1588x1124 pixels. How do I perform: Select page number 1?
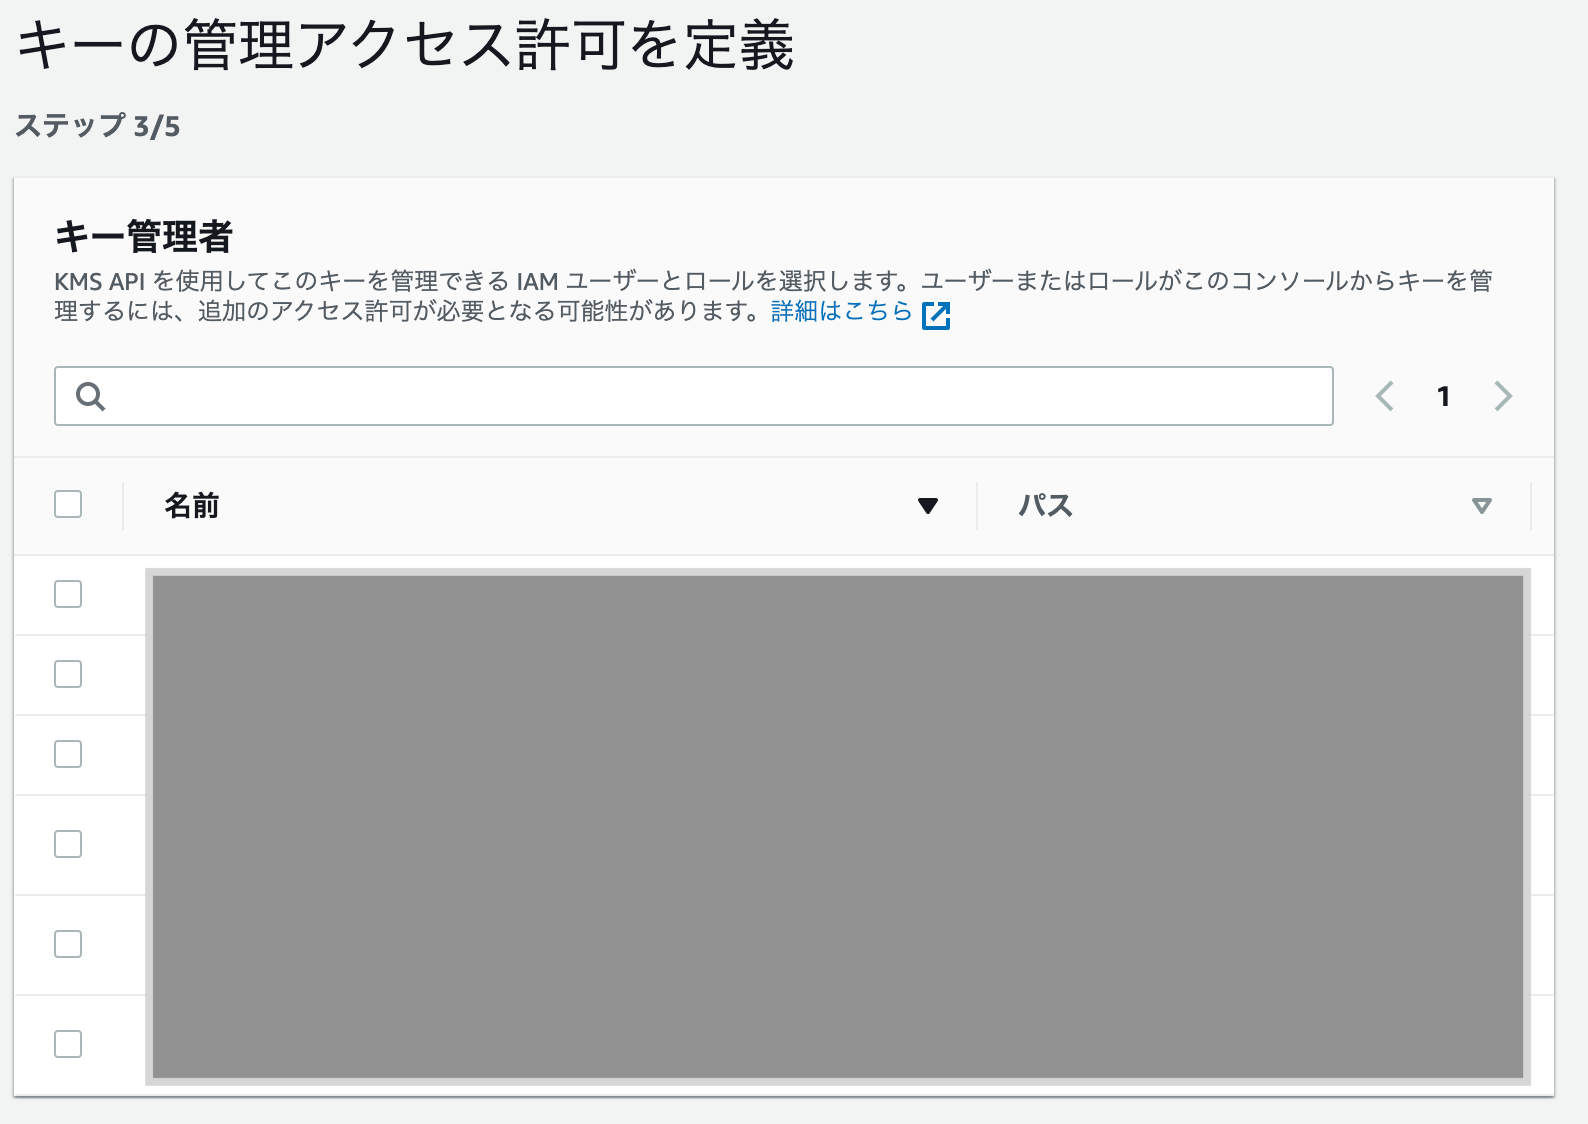(x=1443, y=397)
